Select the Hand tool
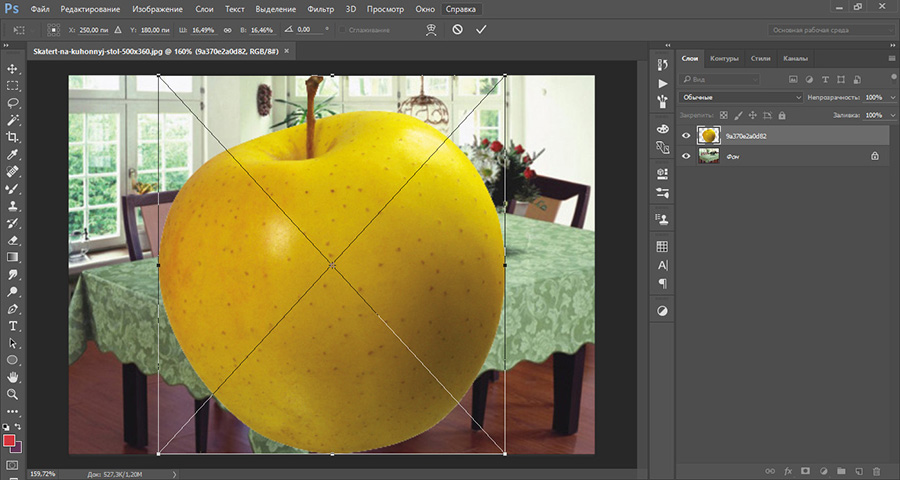The image size is (900, 480). point(13,377)
